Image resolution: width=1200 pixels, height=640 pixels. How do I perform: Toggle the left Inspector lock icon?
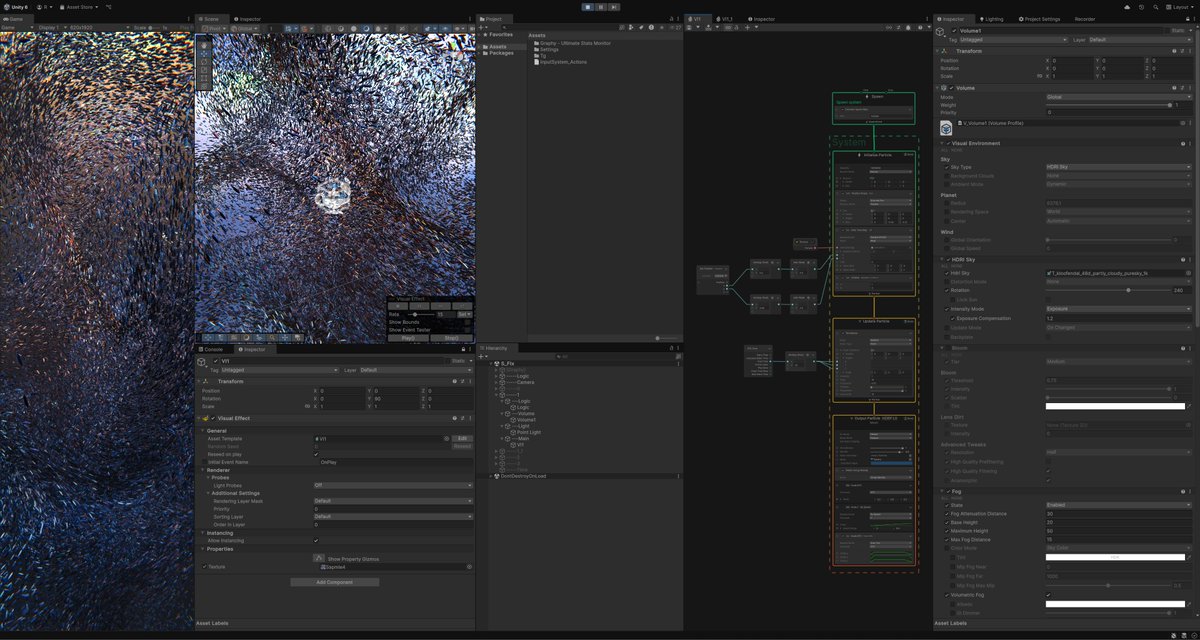tap(462, 349)
